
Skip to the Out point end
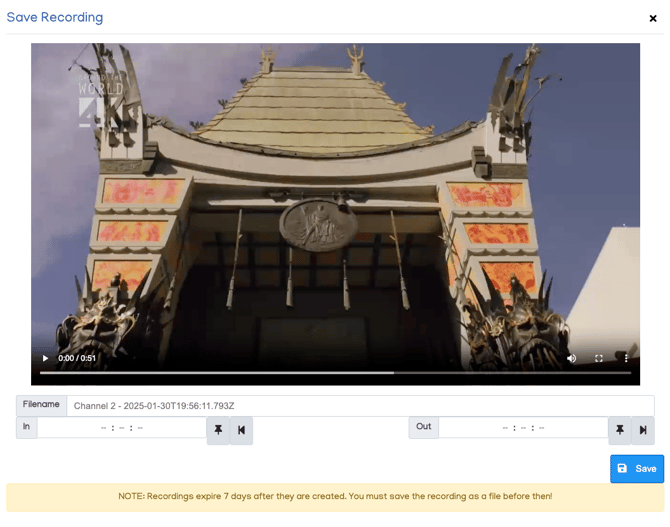pos(643,430)
